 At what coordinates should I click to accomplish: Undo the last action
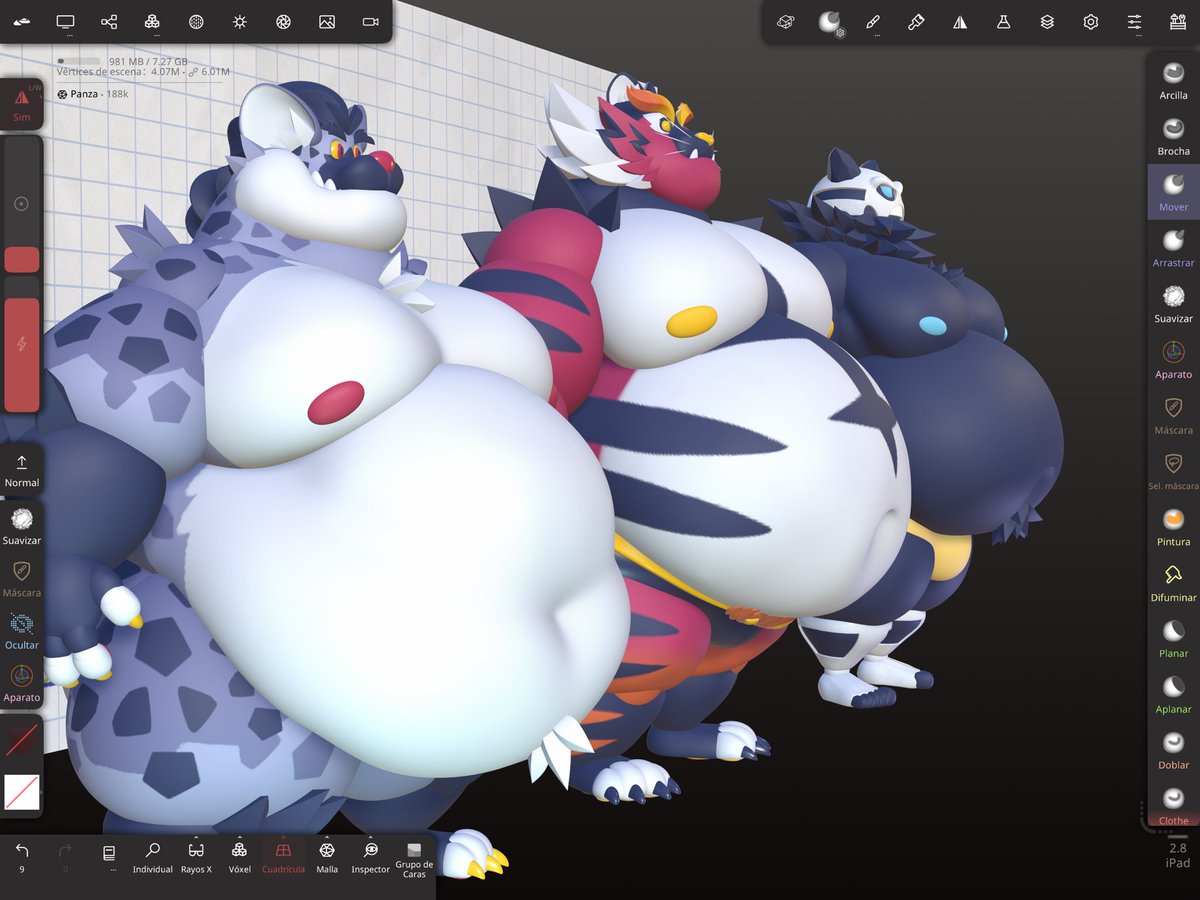pyautogui.click(x=22, y=857)
